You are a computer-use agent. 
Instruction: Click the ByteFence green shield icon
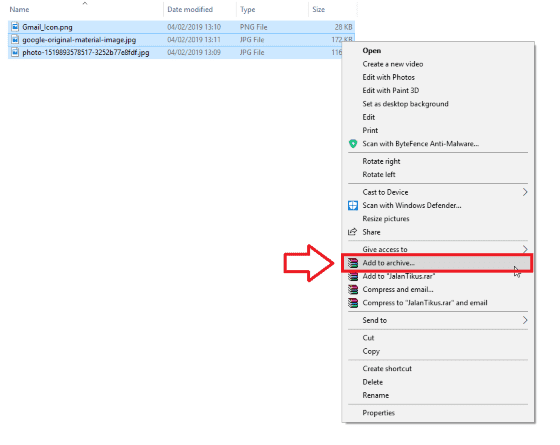tap(353, 144)
